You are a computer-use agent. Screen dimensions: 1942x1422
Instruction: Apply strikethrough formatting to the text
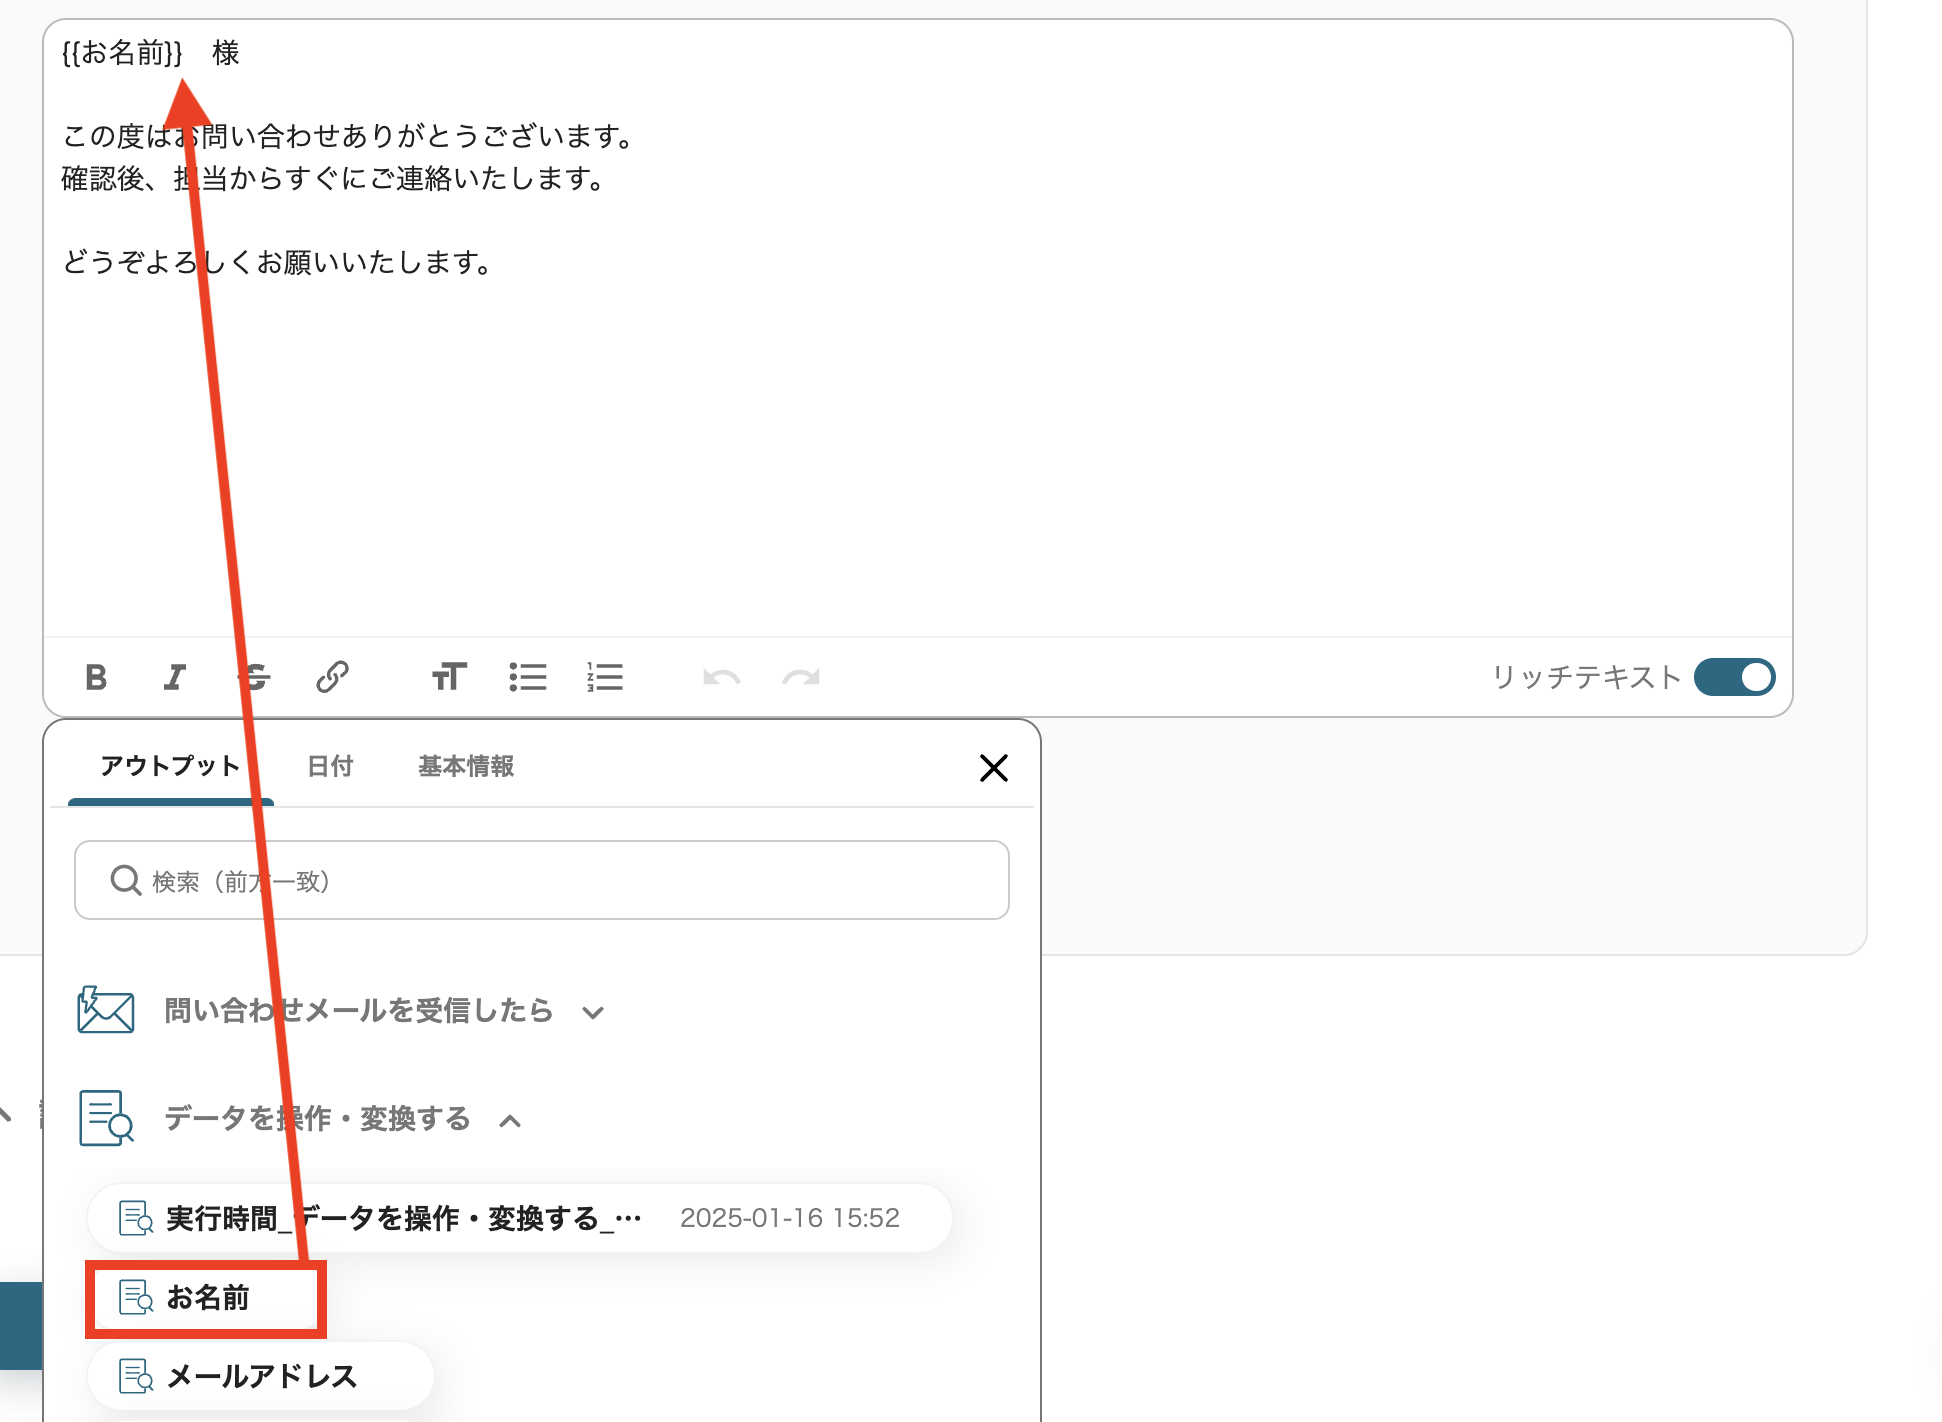[x=256, y=677]
